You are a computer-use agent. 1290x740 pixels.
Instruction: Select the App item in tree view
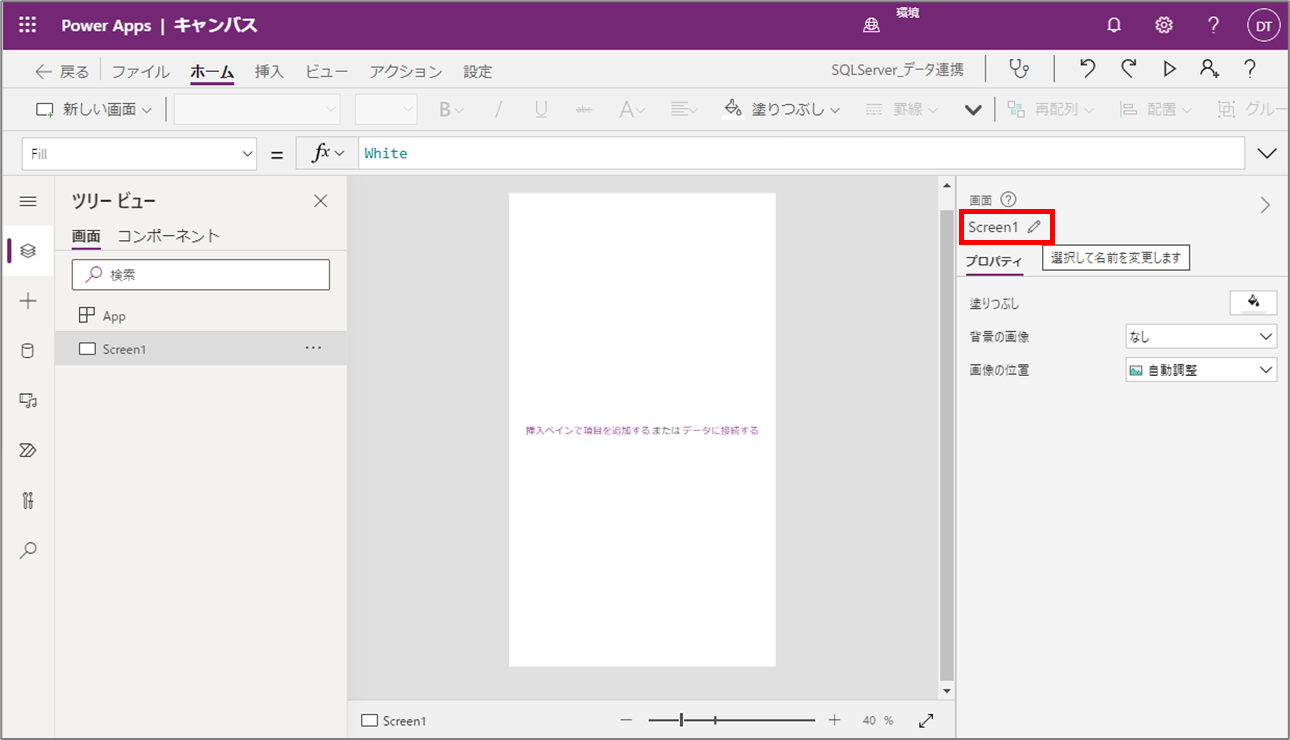click(x=201, y=316)
